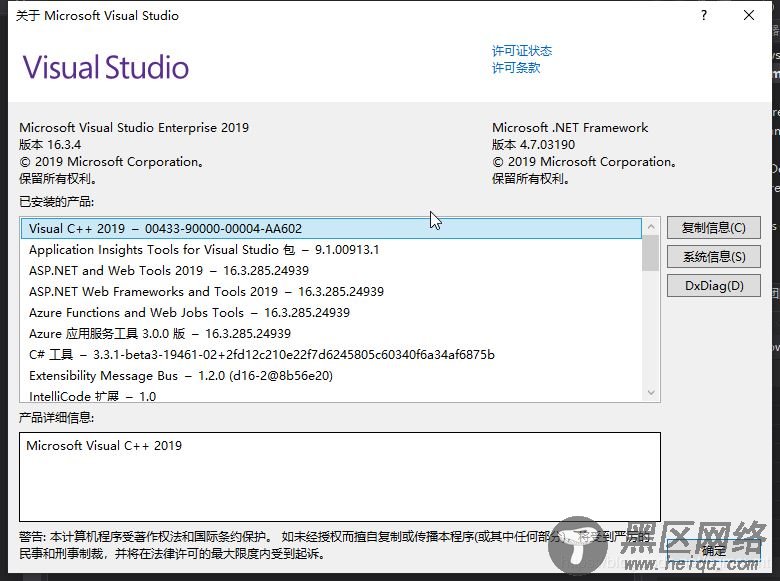Image resolution: width=780 pixels, height=581 pixels.
Task: Click Microsoft Visual Studio Enterprise 2019 text
Action: pos(134,128)
